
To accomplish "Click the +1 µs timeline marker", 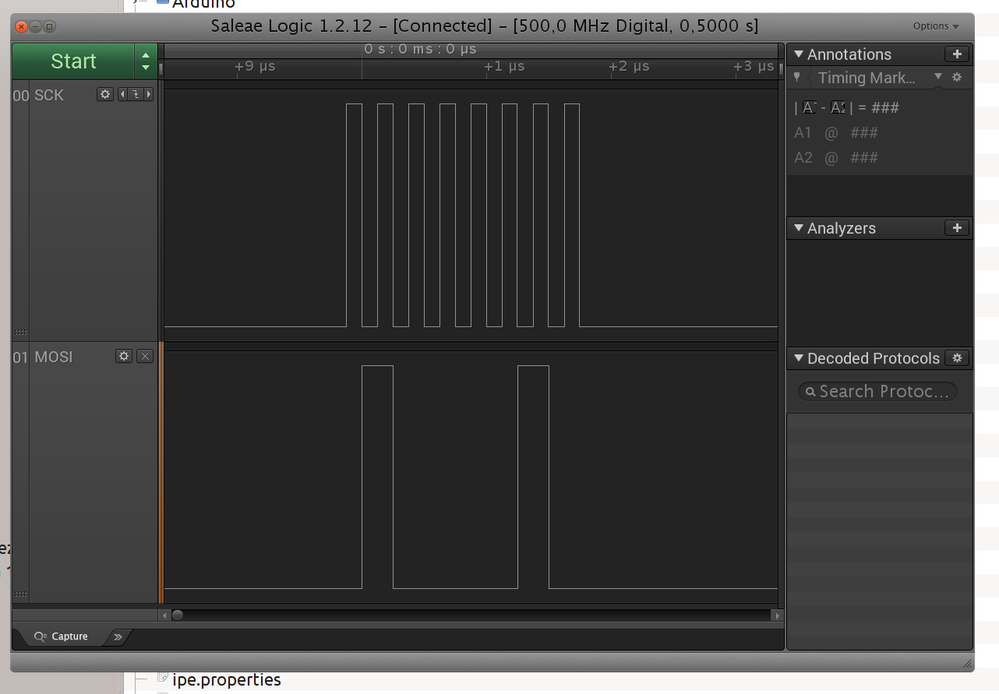I will pyautogui.click(x=504, y=66).
